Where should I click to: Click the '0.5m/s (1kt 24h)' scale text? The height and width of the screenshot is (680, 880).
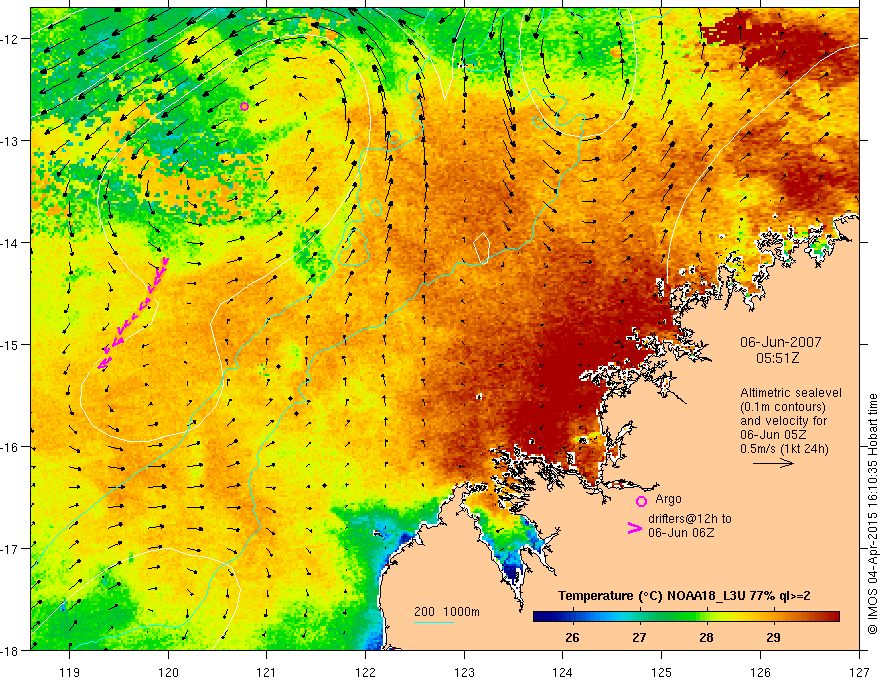tap(784, 449)
